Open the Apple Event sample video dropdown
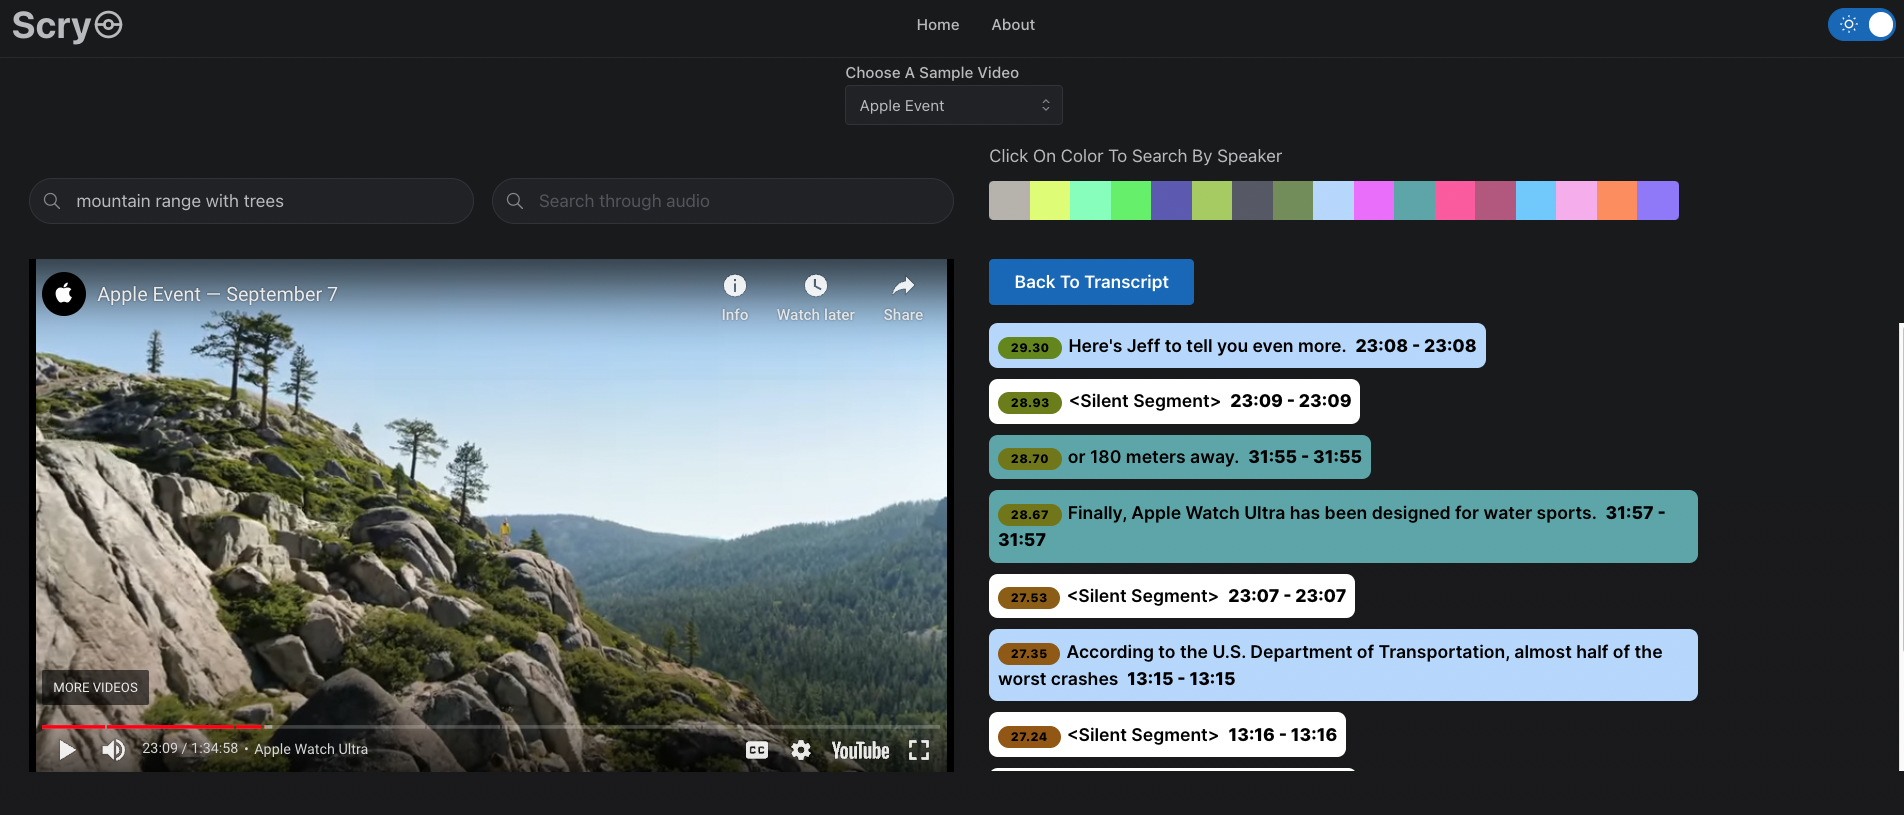This screenshot has width=1904, height=815. tap(953, 105)
